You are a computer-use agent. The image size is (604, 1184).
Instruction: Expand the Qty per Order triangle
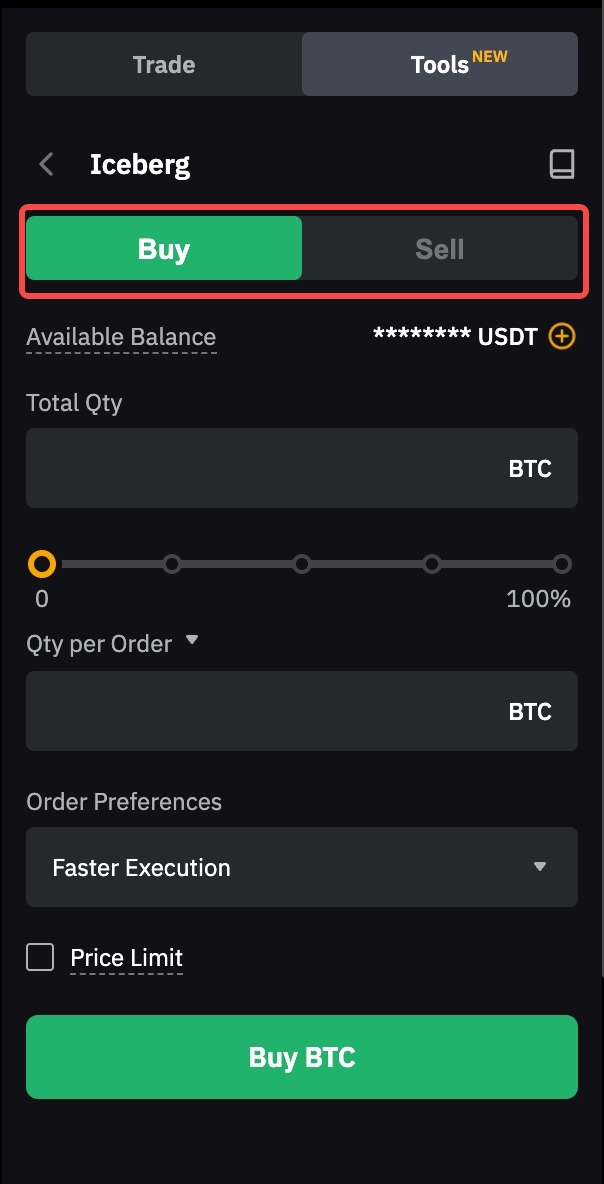(x=192, y=641)
